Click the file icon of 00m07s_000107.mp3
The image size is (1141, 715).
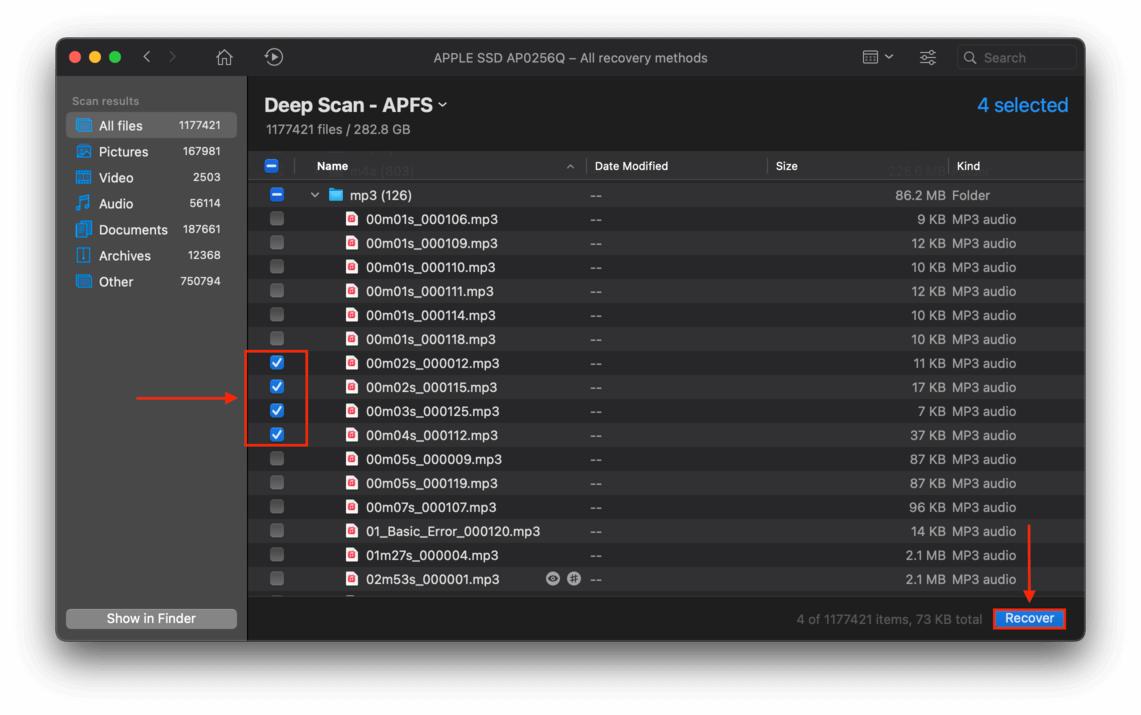pos(351,507)
